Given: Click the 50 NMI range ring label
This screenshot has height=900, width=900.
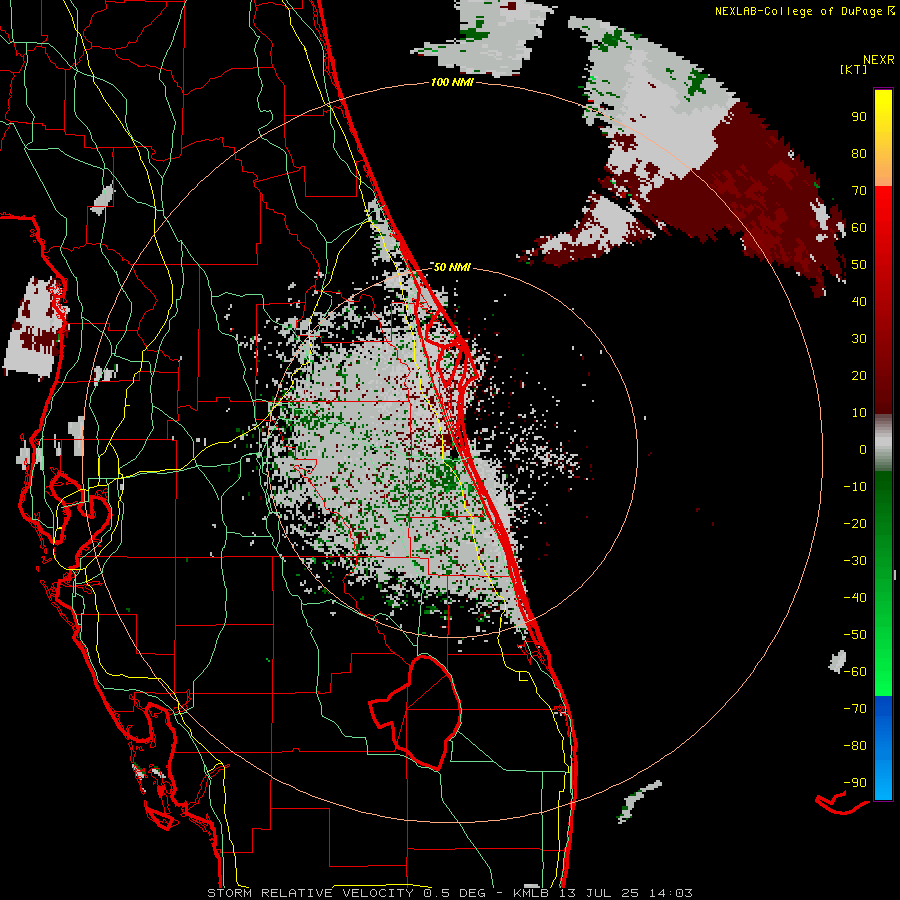Looking at the screenshot, I should pyautogui.click(x=452, y=267).
